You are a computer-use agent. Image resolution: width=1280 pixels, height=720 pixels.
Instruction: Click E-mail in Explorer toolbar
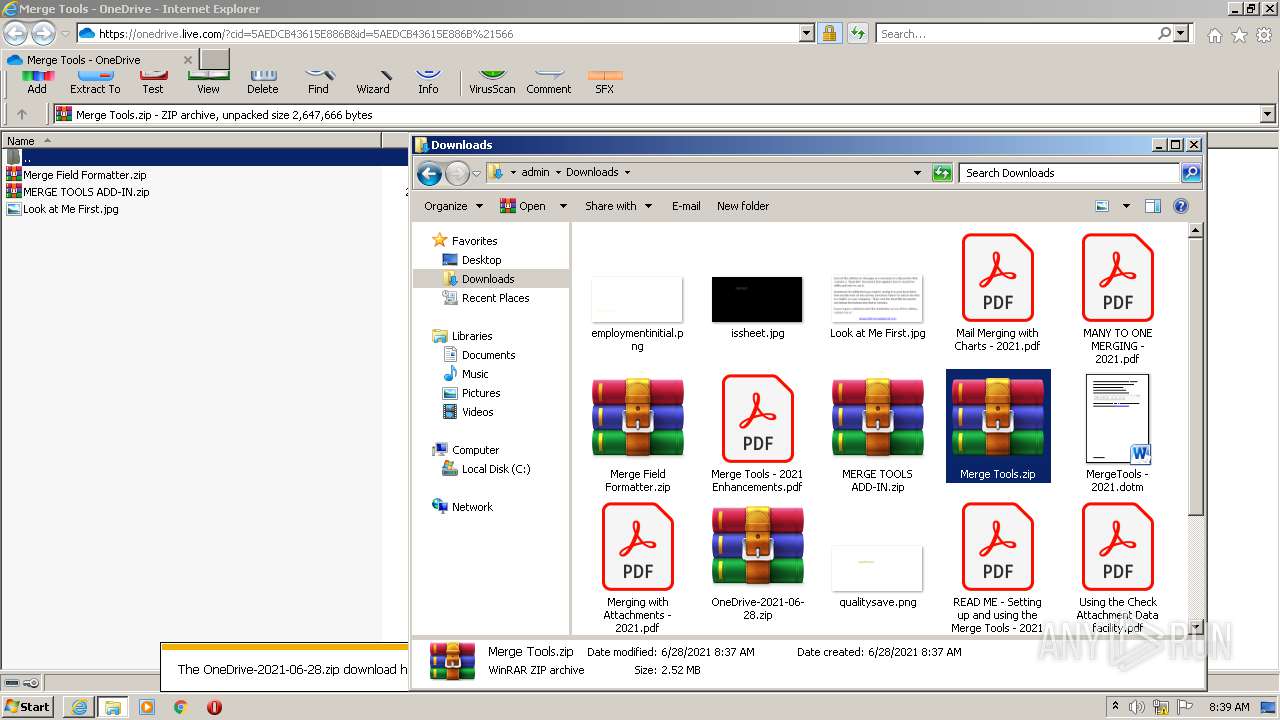[x=686, y=206]
